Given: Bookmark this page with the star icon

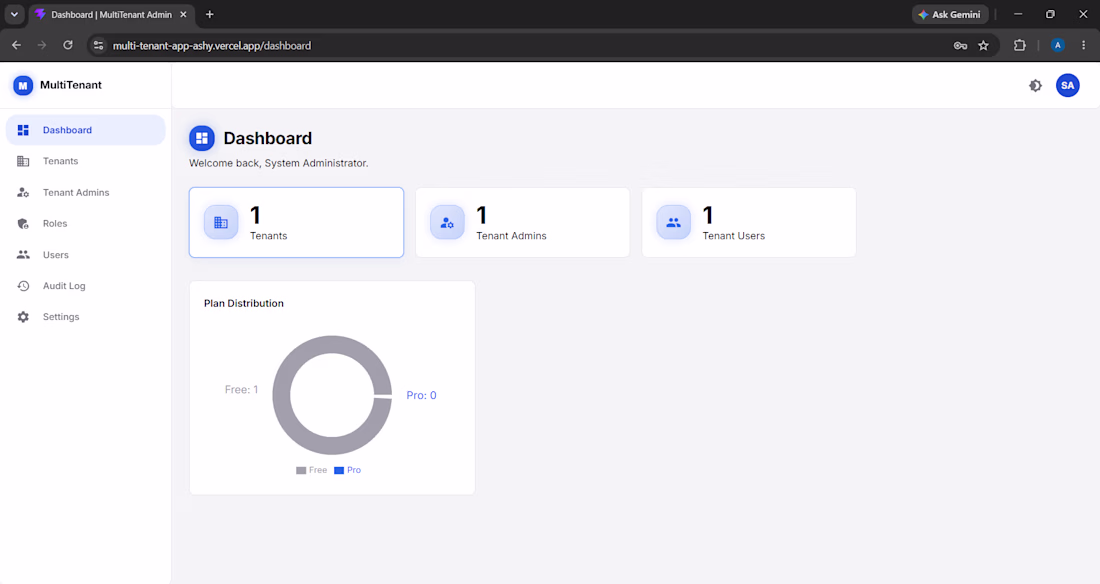Looking at the screenshot, I should pos(984,46).
